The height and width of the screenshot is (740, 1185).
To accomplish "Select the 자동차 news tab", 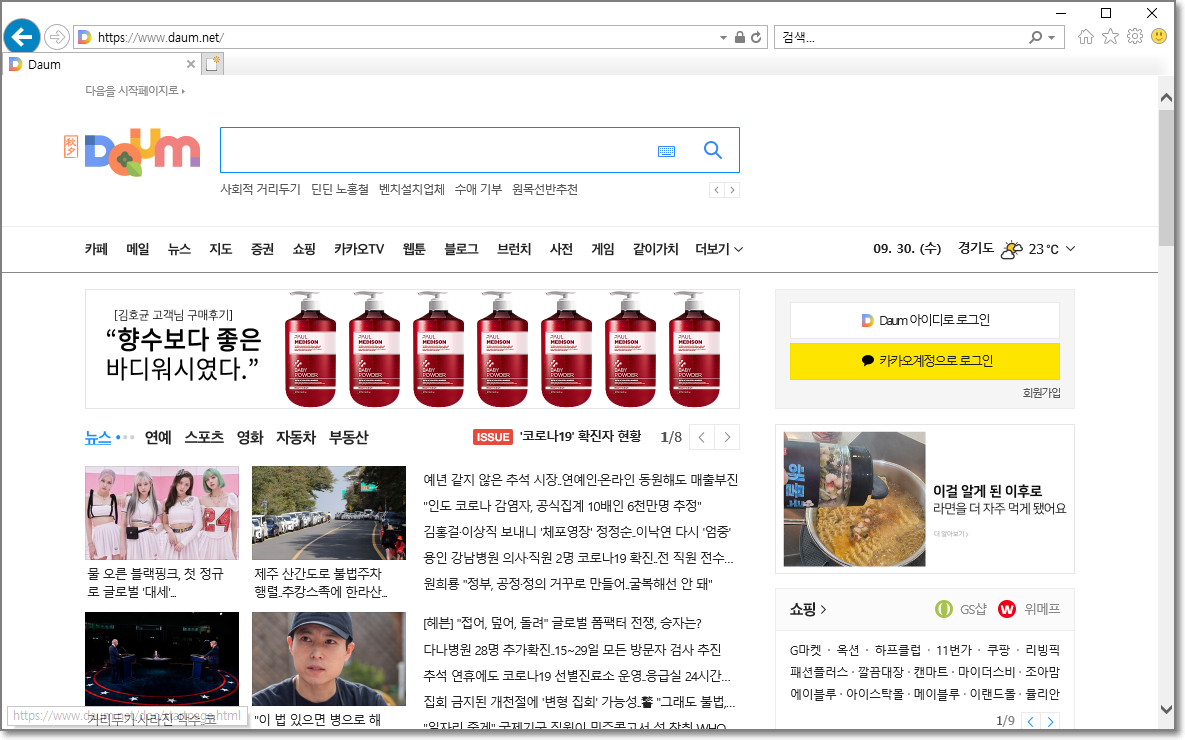I will click(295, 437).
